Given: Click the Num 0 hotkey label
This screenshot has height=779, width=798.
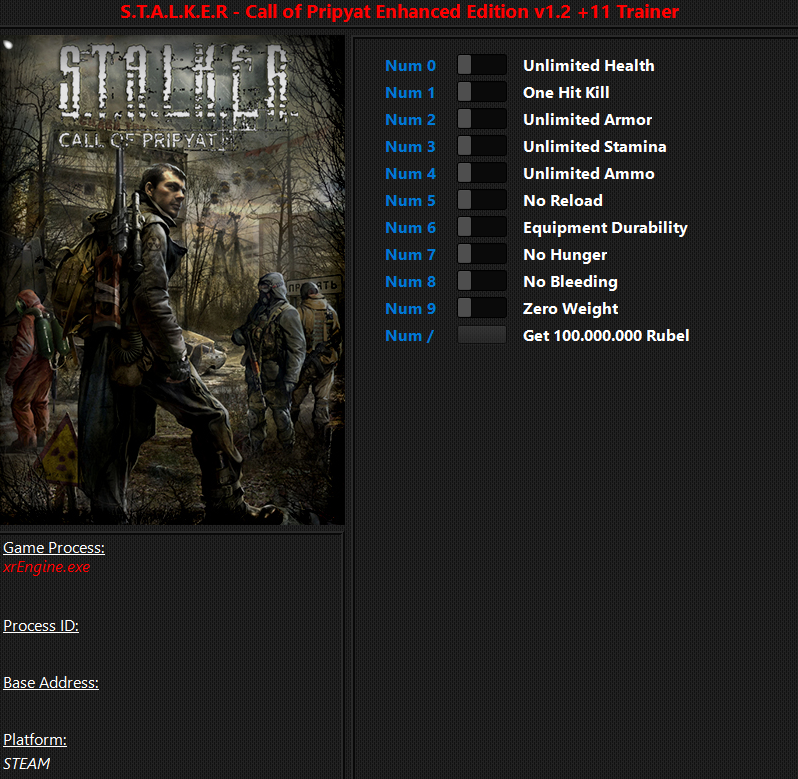Looking at the screenshot, I should (410, 66).
